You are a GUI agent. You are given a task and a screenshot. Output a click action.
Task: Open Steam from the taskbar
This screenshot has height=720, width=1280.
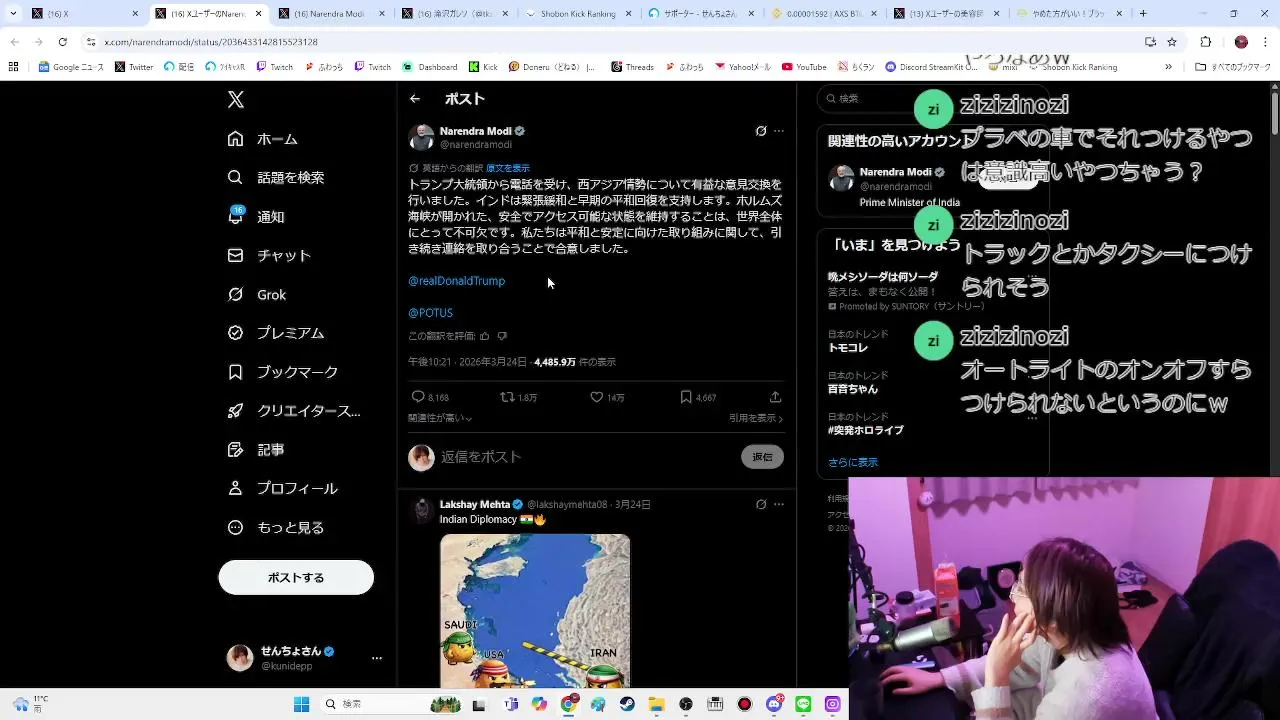point(627,704)
